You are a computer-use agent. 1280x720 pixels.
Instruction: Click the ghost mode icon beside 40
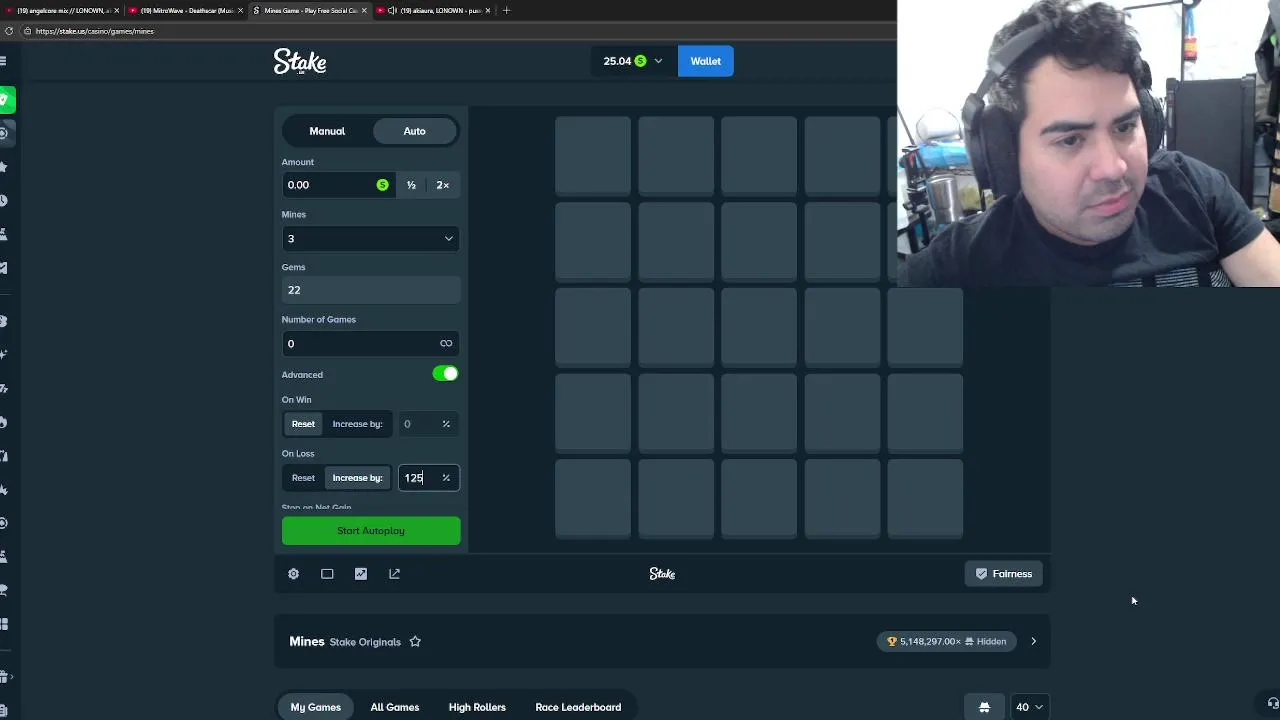coord(984,707)
